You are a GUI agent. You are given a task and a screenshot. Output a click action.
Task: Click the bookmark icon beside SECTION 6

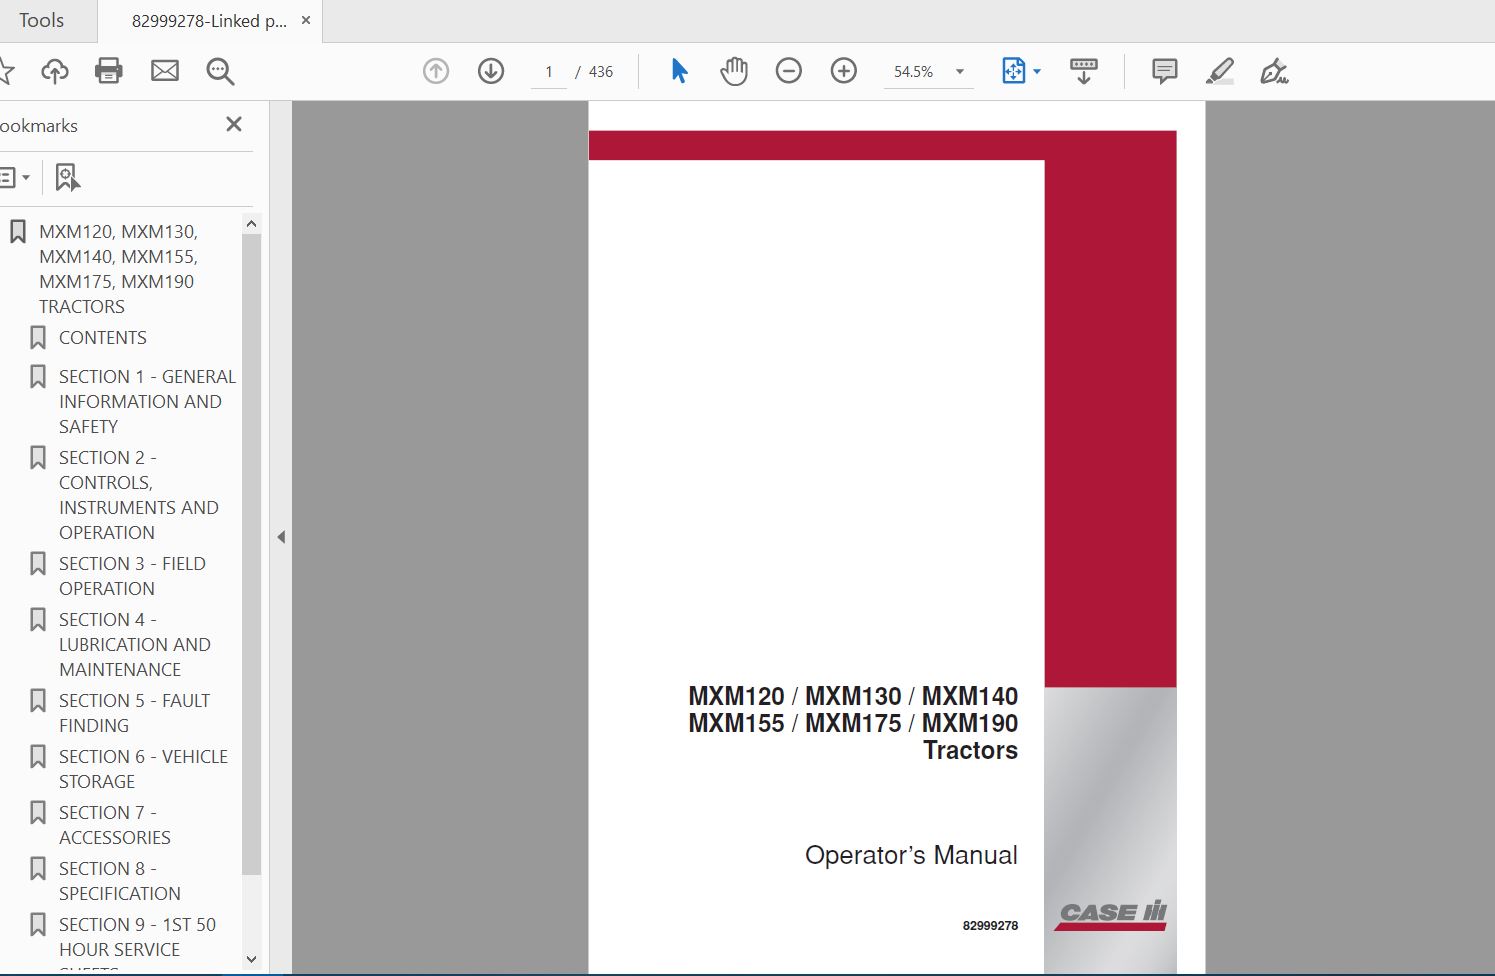click(38, 757)
